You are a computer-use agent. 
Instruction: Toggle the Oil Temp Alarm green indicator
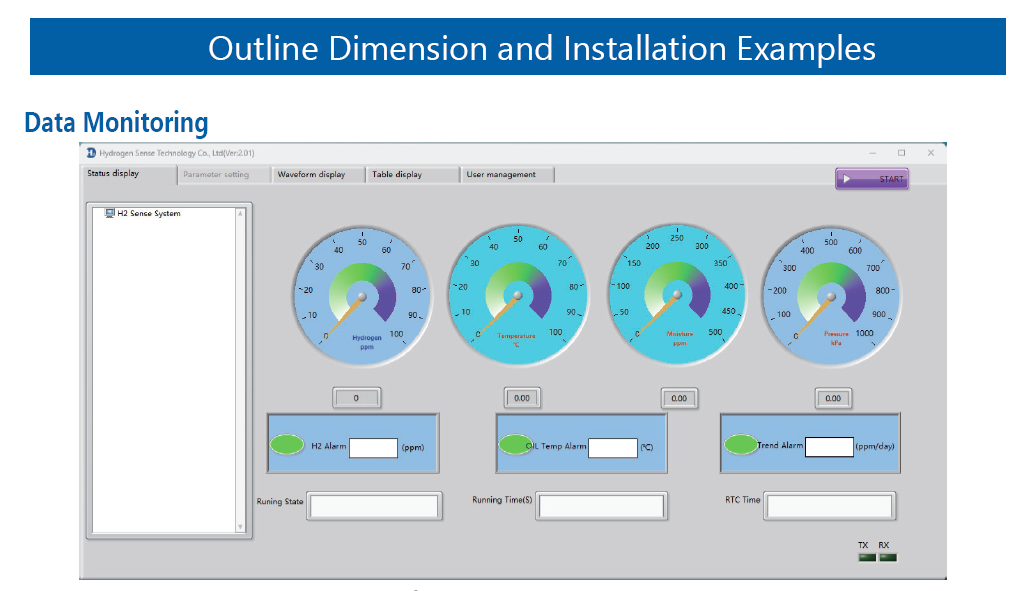(515, 445)
